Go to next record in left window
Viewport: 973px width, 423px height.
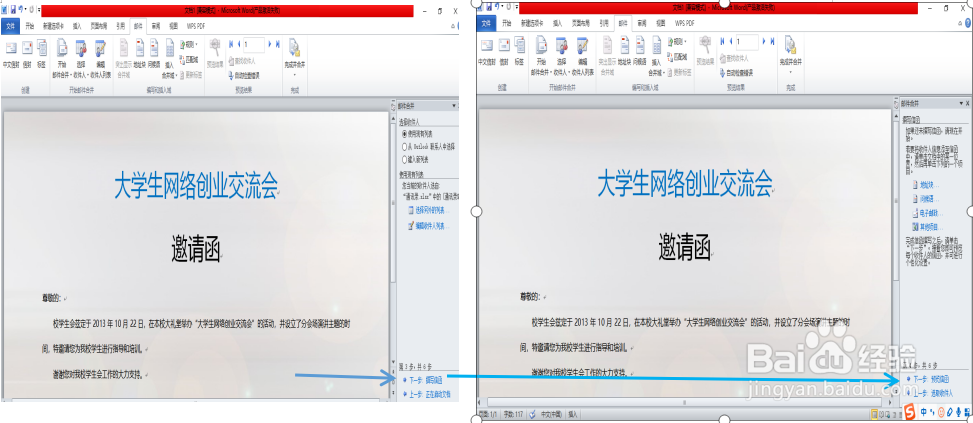(x=269, y=43)
